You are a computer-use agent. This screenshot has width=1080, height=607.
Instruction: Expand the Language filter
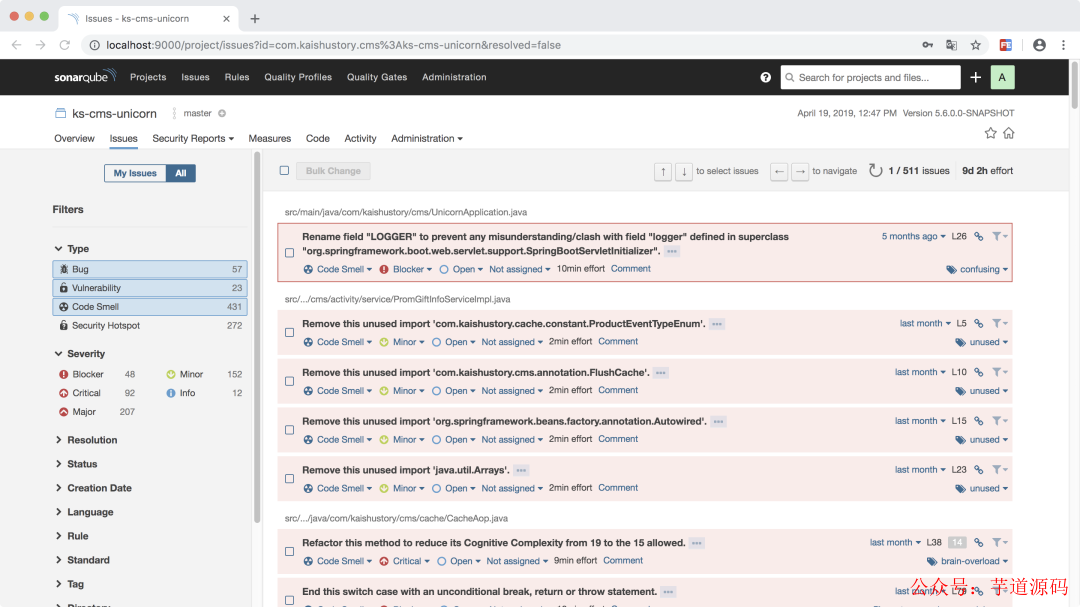(83, 512)
